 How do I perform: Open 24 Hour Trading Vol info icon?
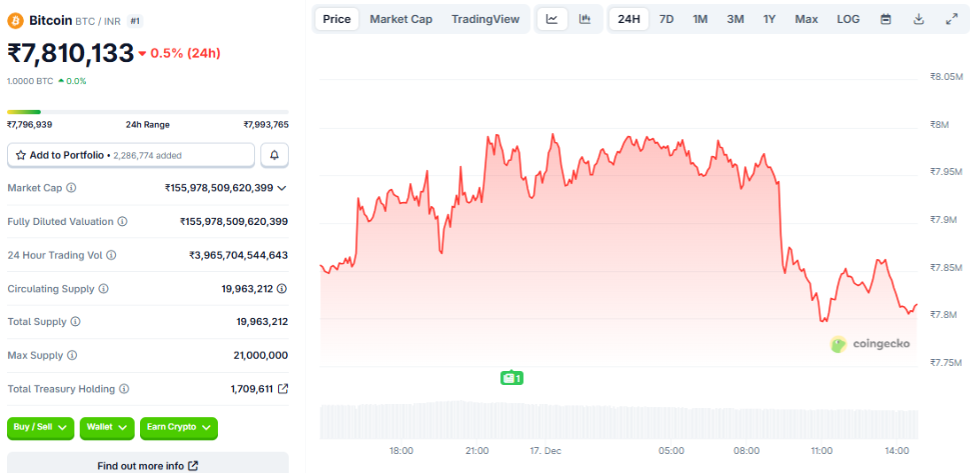point(111,255)
